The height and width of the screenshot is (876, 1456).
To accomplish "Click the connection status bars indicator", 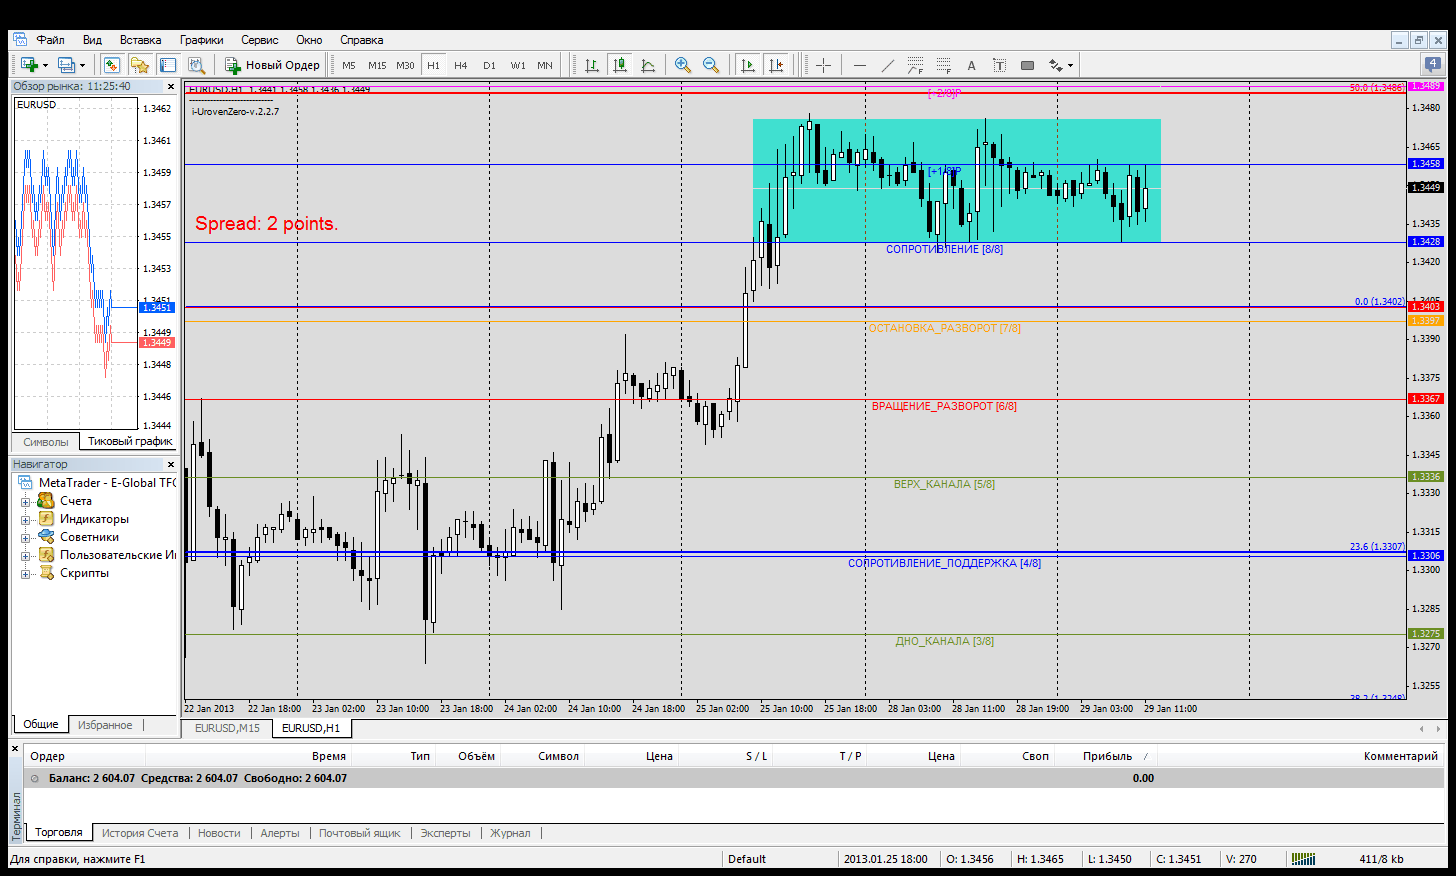I will (x=1303, y=859).
